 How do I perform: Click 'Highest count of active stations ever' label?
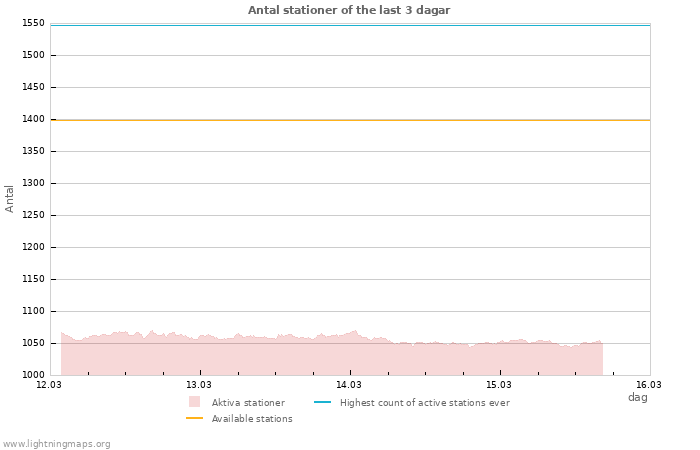[x=424, y=403]
